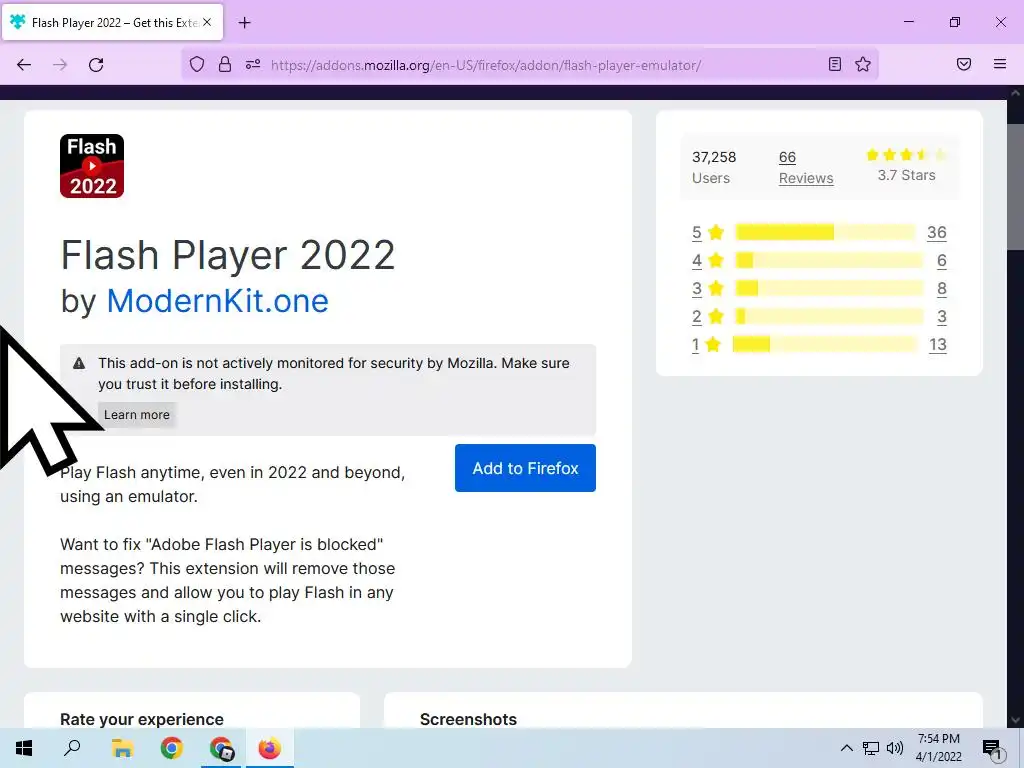Viewport: 1024px width, 768px height.
Task: Open the site permissions icon in address bar
Action: click(253, 64)
